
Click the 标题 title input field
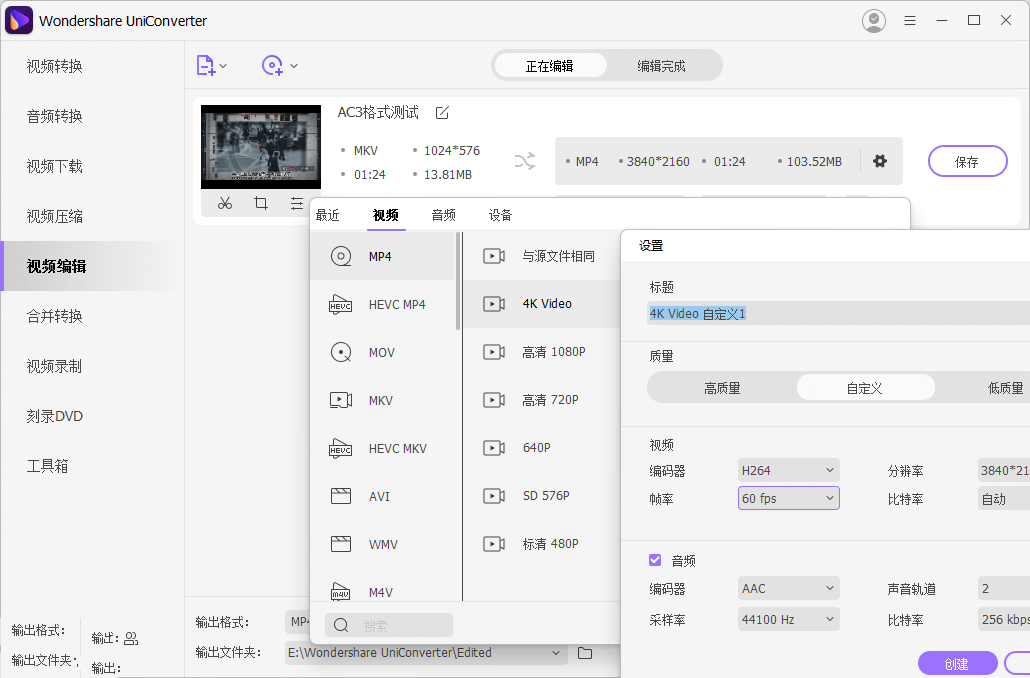(x=838, y=314)
